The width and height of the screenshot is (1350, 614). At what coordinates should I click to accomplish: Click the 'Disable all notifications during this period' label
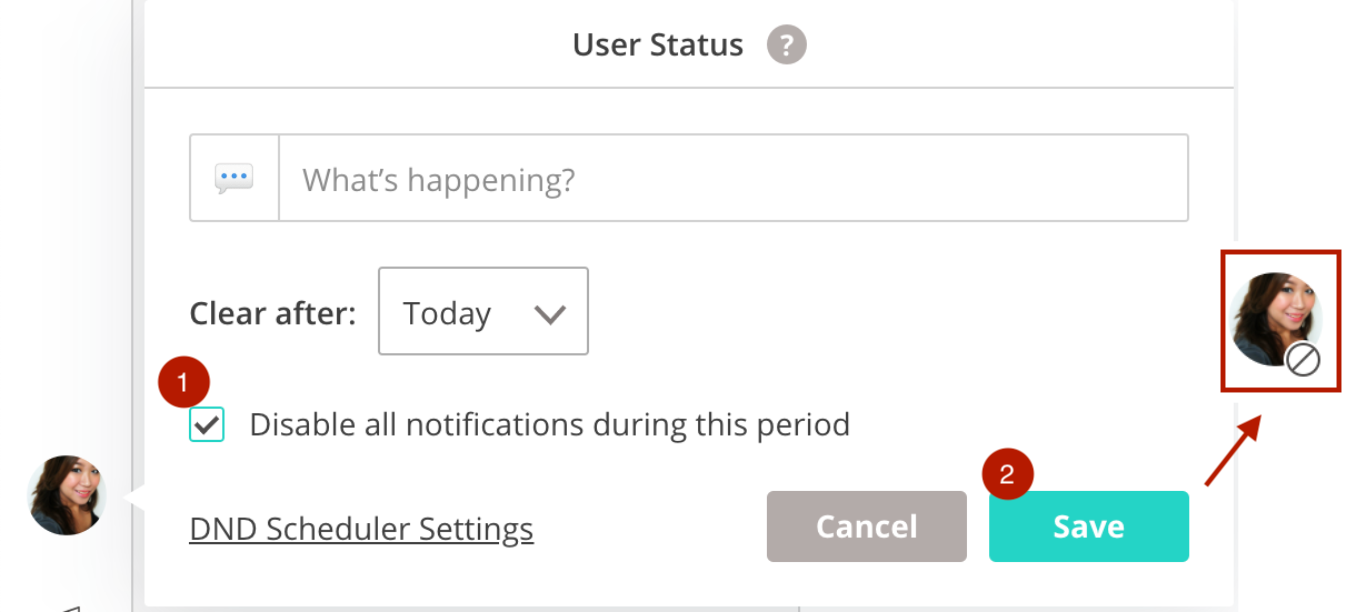click(549, 424)
